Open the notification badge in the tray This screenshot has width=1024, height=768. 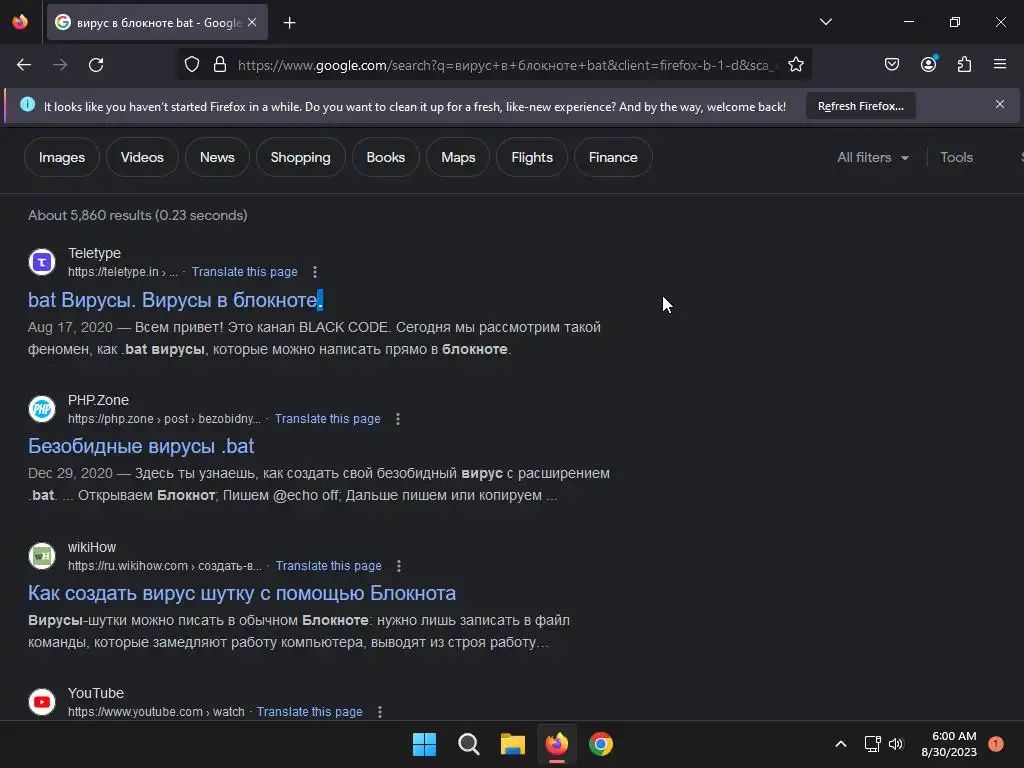[995, 744]
